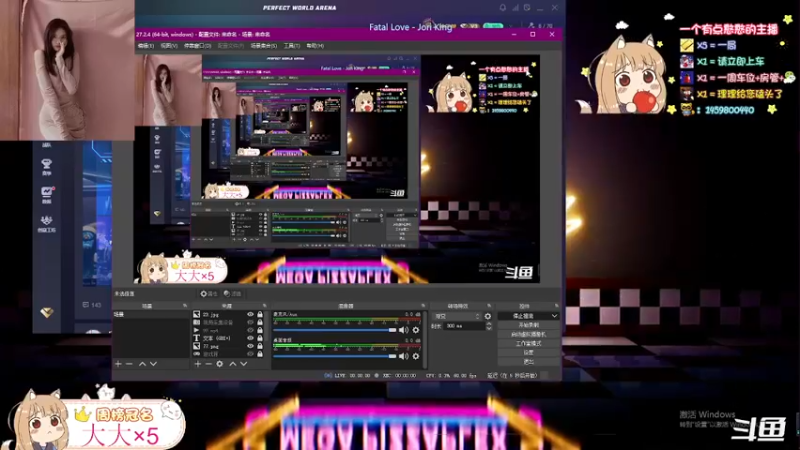Remove the scene with the minus icon
Image resolution: width=800 pixels, height=450 pixels.
(129, 364)
